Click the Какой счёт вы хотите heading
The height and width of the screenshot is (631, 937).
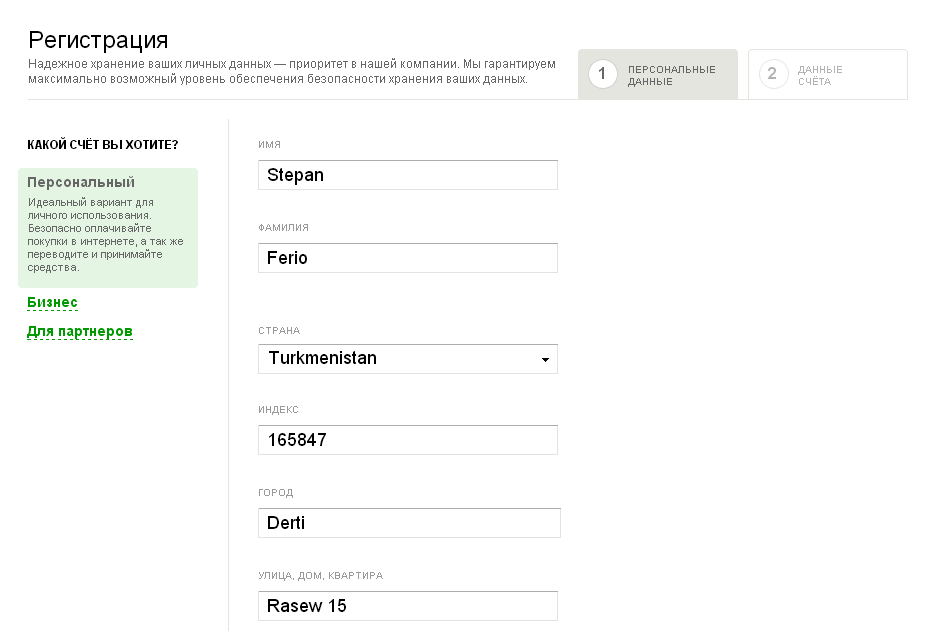(x=103, y=145)
